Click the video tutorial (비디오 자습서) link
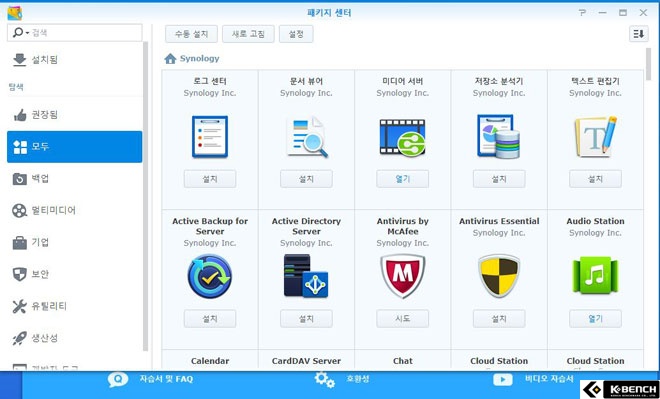Viewport: 660px width, 399px height. click(x=549, y=379)
